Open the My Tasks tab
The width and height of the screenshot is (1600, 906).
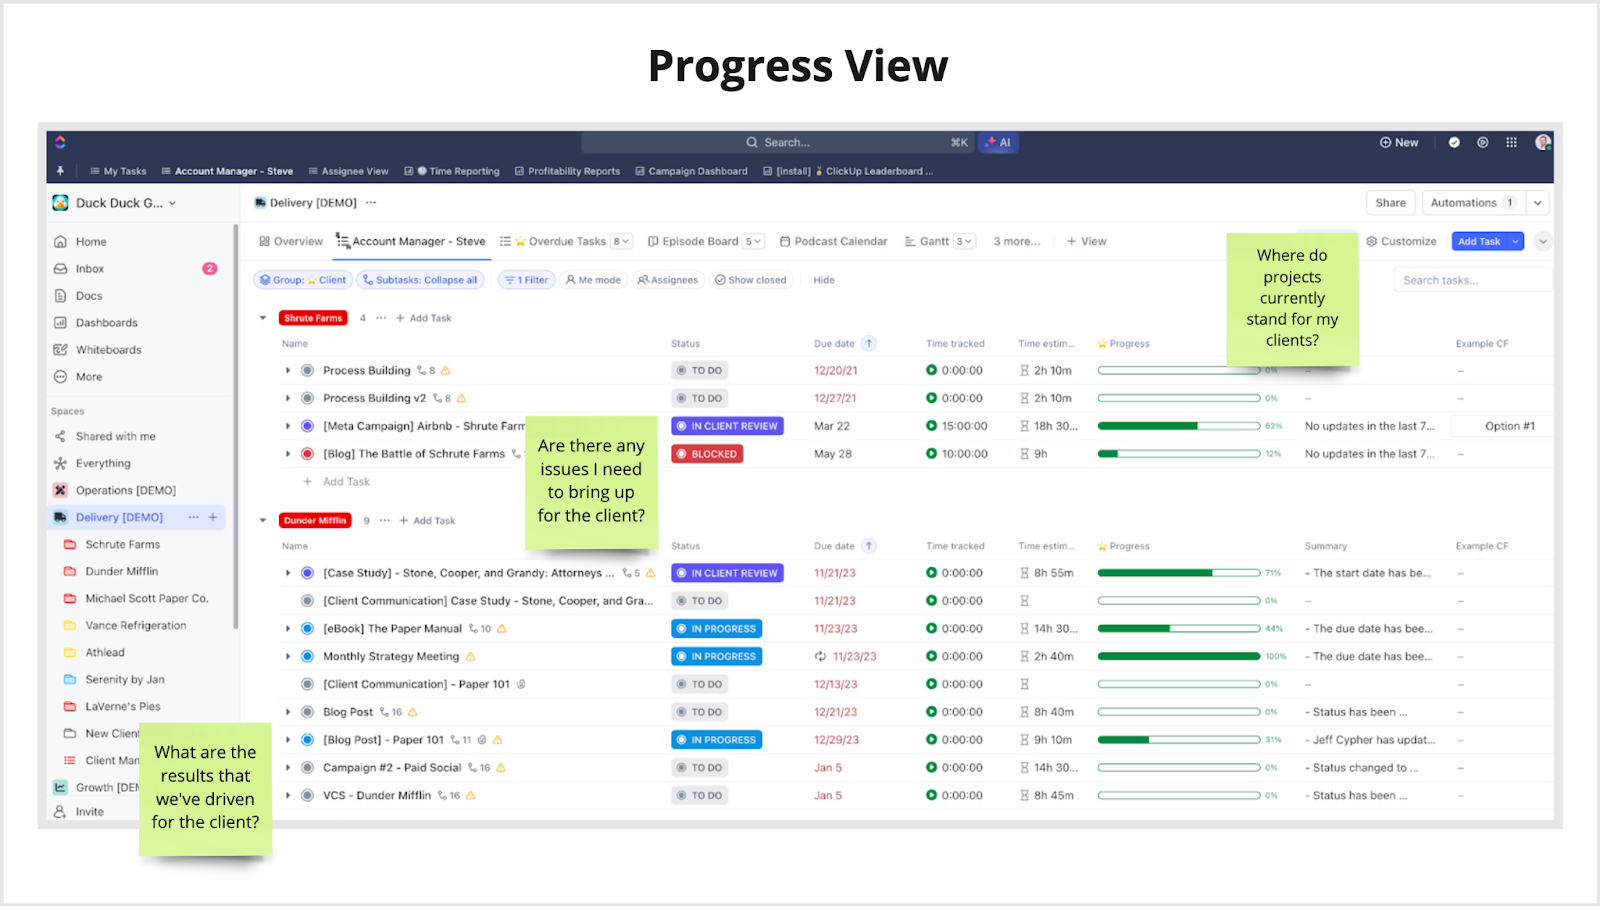click(118, 171)
